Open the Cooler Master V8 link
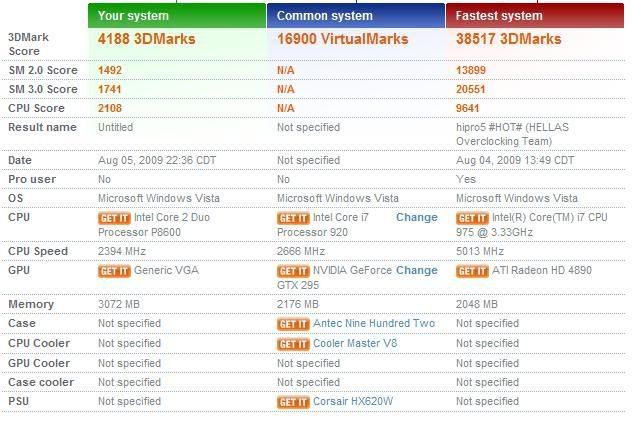633x421 pixels. click(x=355, y=344)
